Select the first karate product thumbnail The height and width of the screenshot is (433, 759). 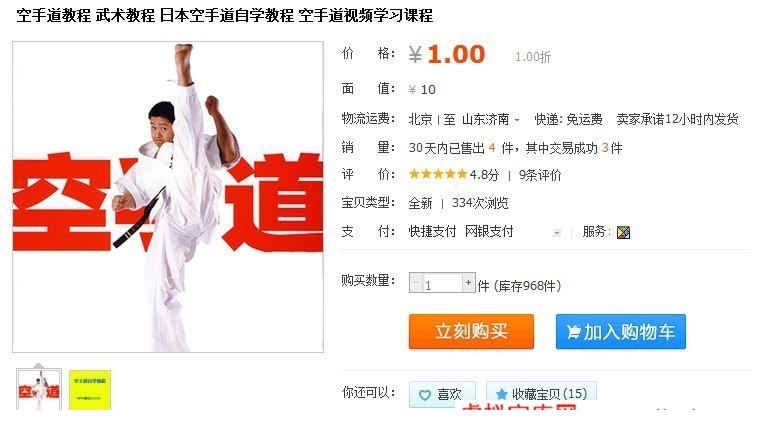coord(39,390)
